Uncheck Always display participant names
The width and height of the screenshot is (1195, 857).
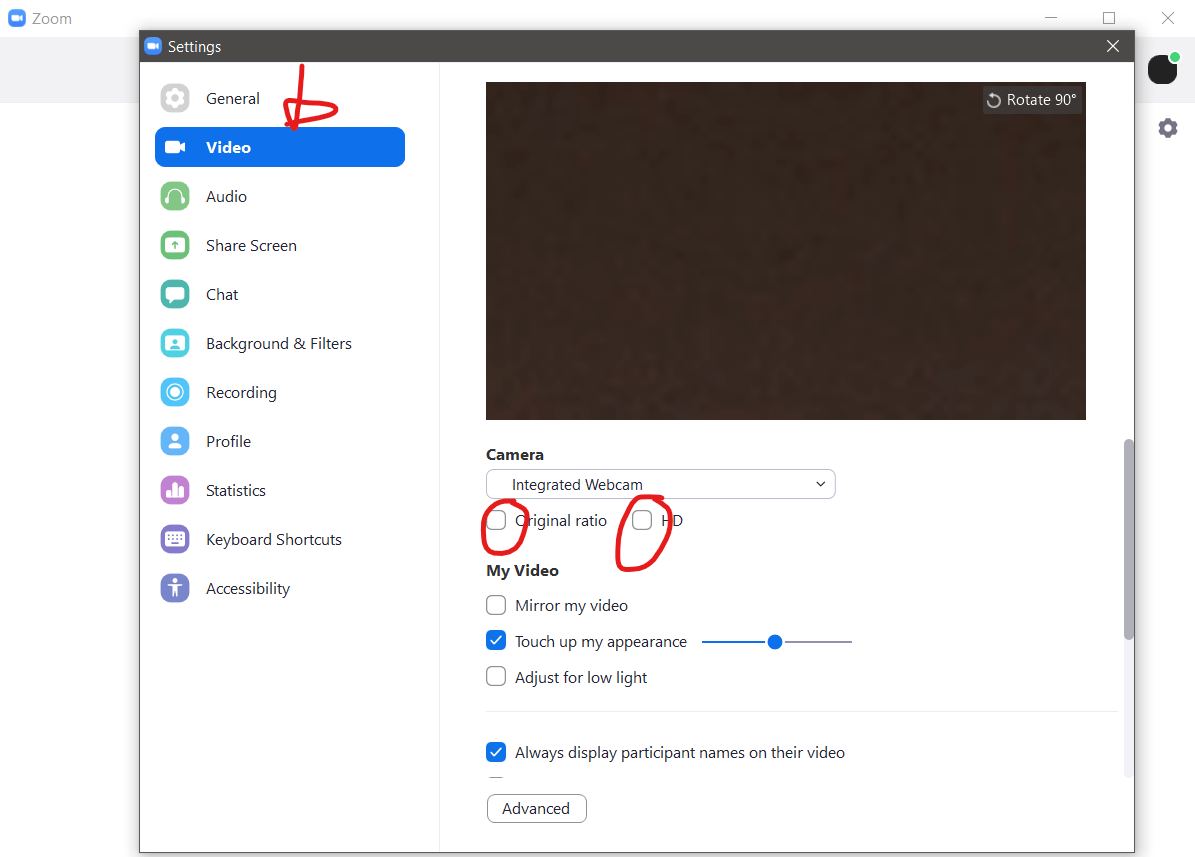[x=496, y=752]
